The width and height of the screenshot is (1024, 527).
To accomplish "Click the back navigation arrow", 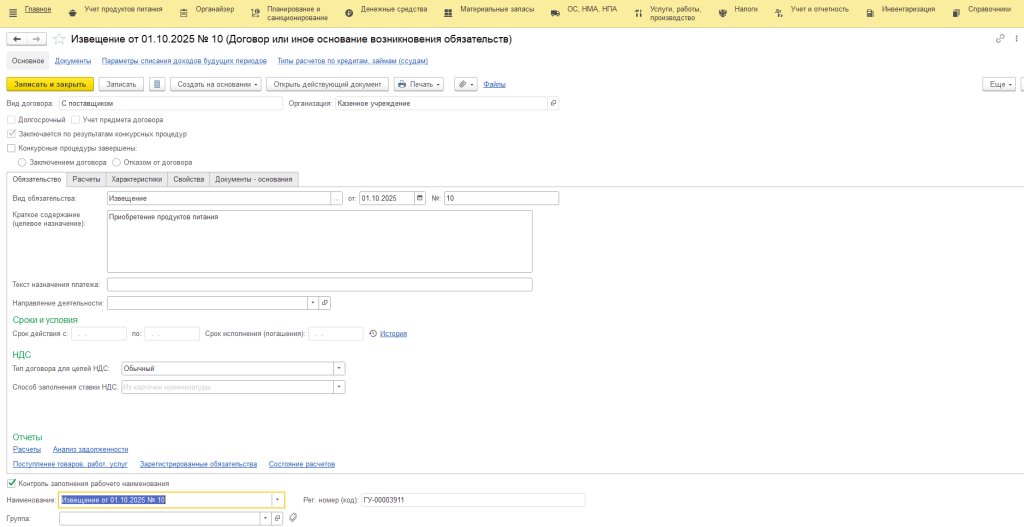I will tap(17, 39).
